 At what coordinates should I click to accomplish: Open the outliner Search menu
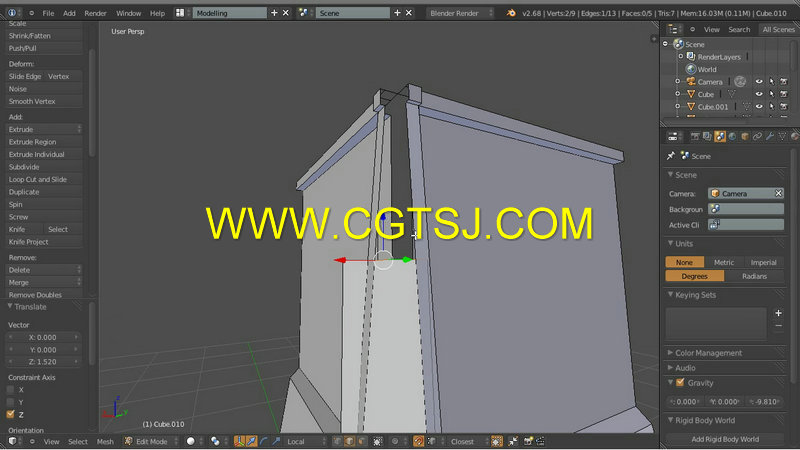(739, 30)
